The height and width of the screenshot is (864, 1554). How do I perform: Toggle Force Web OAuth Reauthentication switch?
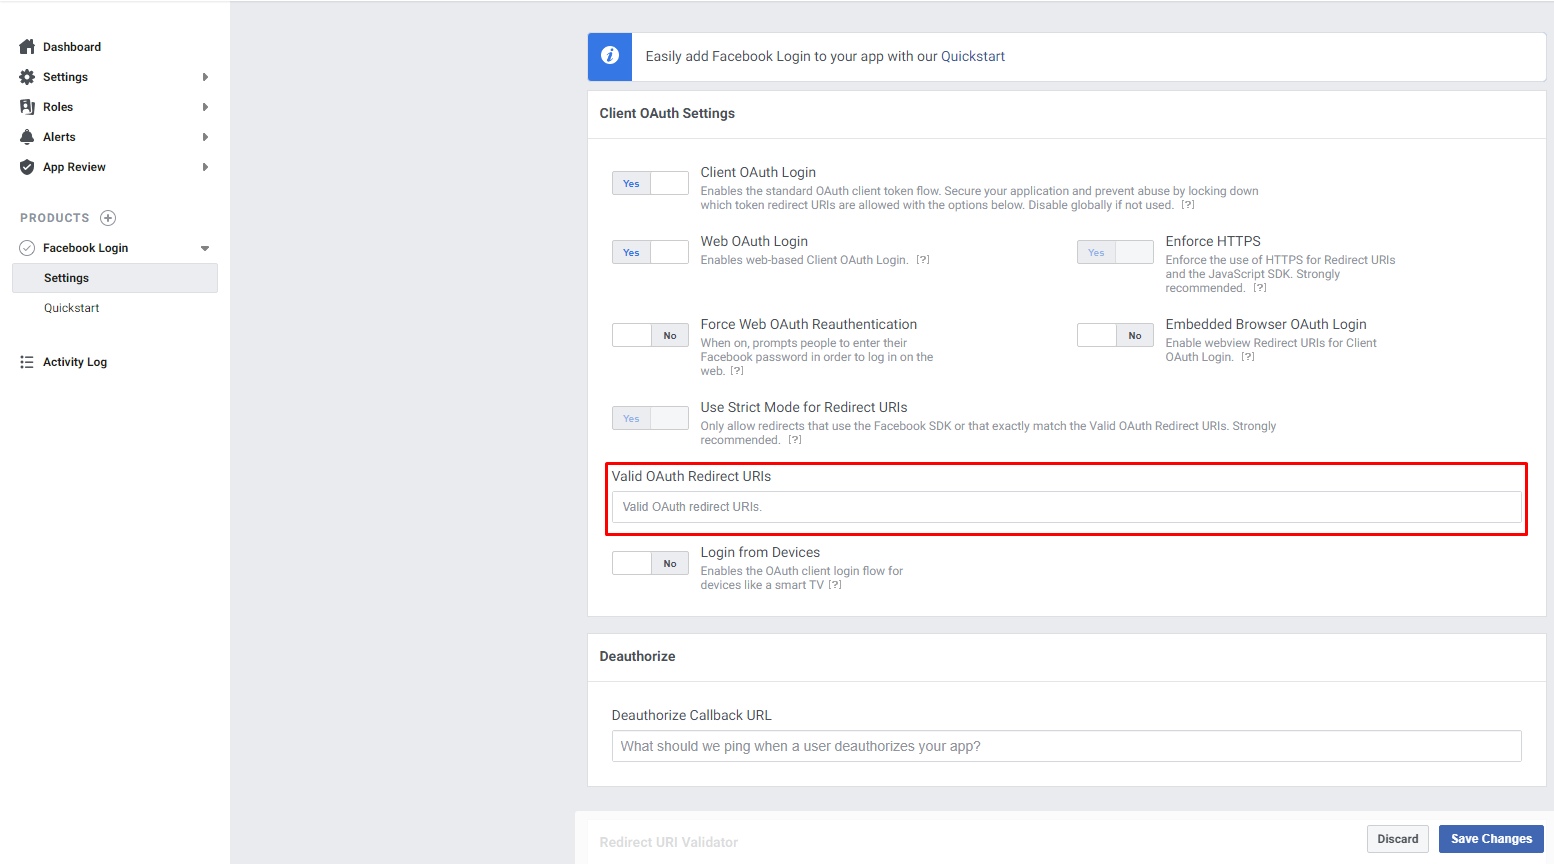650,335
